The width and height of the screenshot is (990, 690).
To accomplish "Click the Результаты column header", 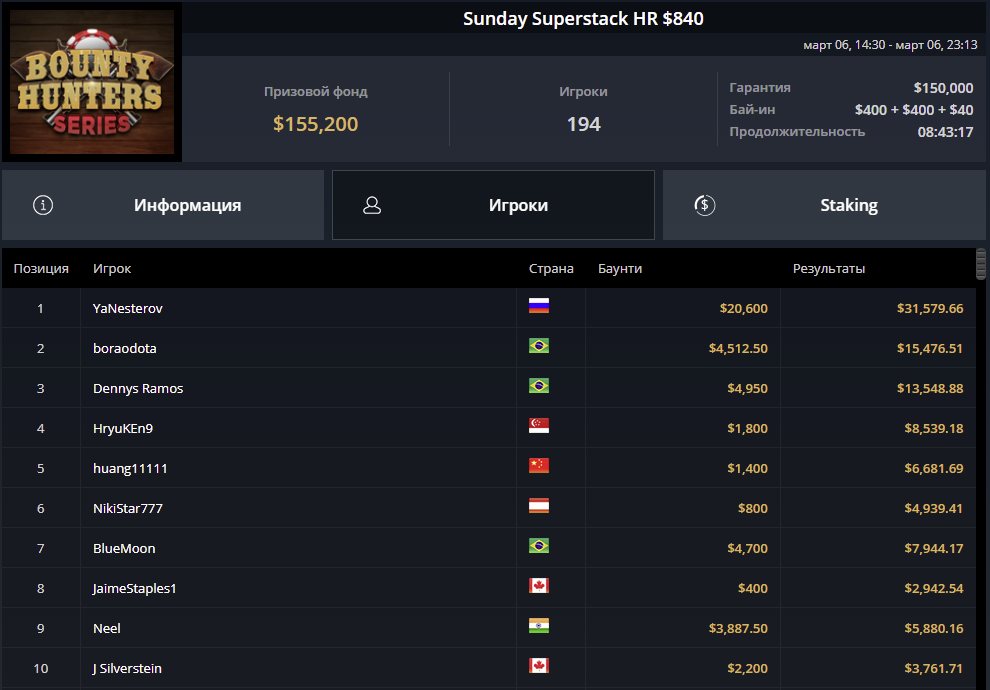I will (x=829, y=268).
